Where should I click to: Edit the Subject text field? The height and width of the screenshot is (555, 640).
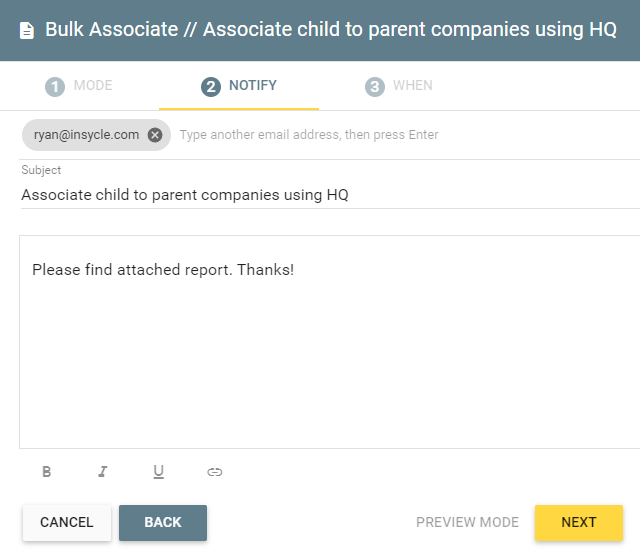tap(330, 195)
